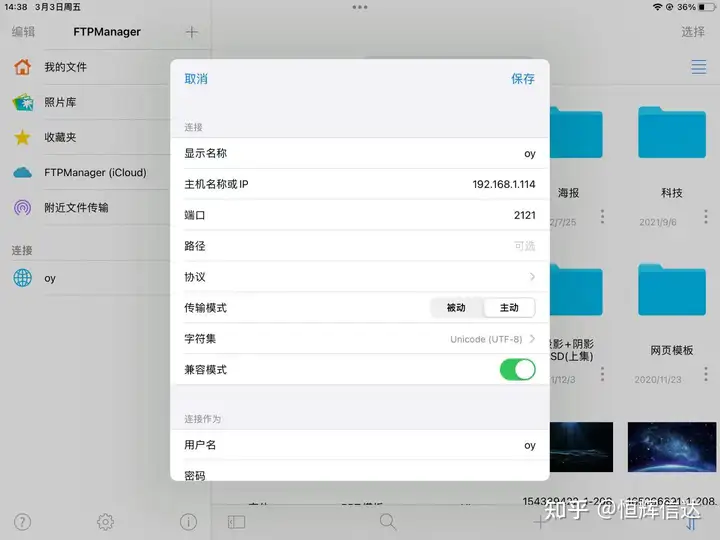
Task: Edit Username (用户名) field
Action: coord(360,445)
